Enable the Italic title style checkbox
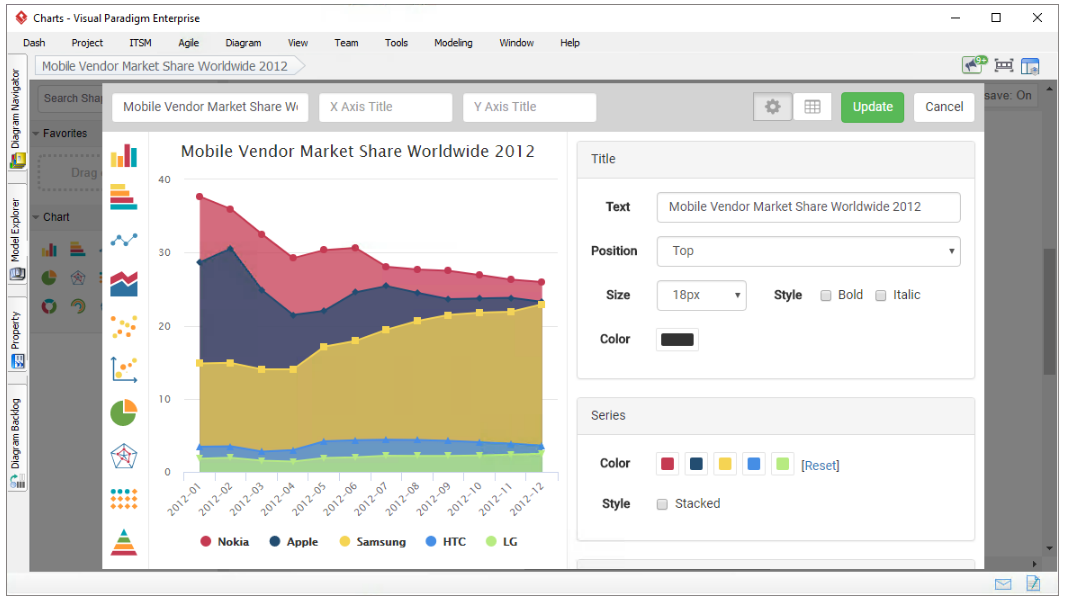This screenshot has height=605, width=1066. coord(880,296)
